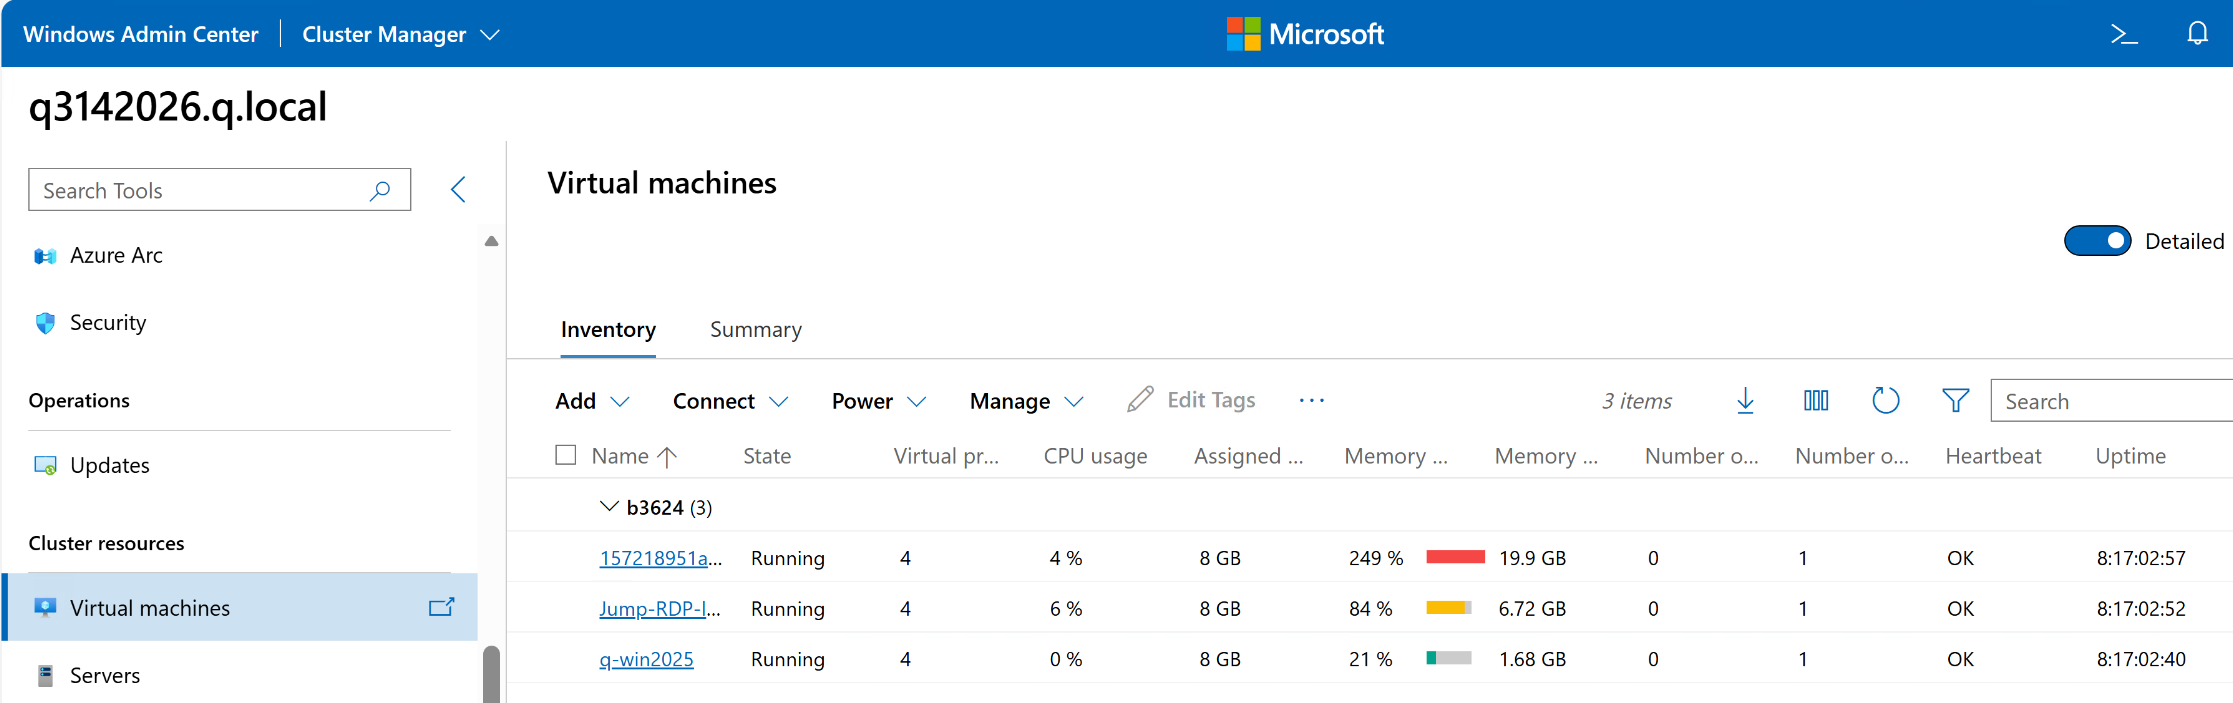Click the Search Tools input field
This screenshot has height=703, width=2233.
coord(200,190)
